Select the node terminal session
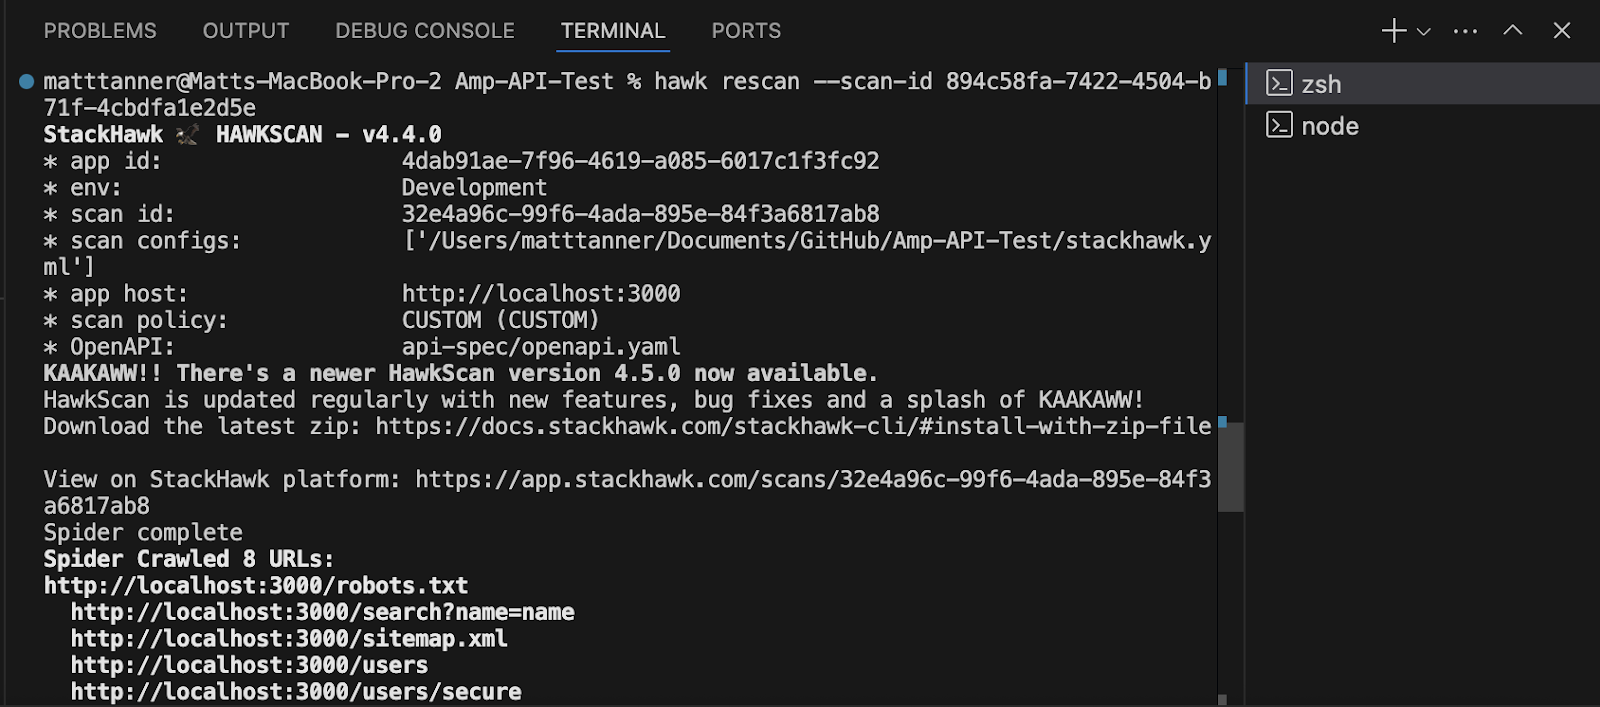Image resolution: width=1600 pixels, height=707 pixels. [x=1422, y=126]
